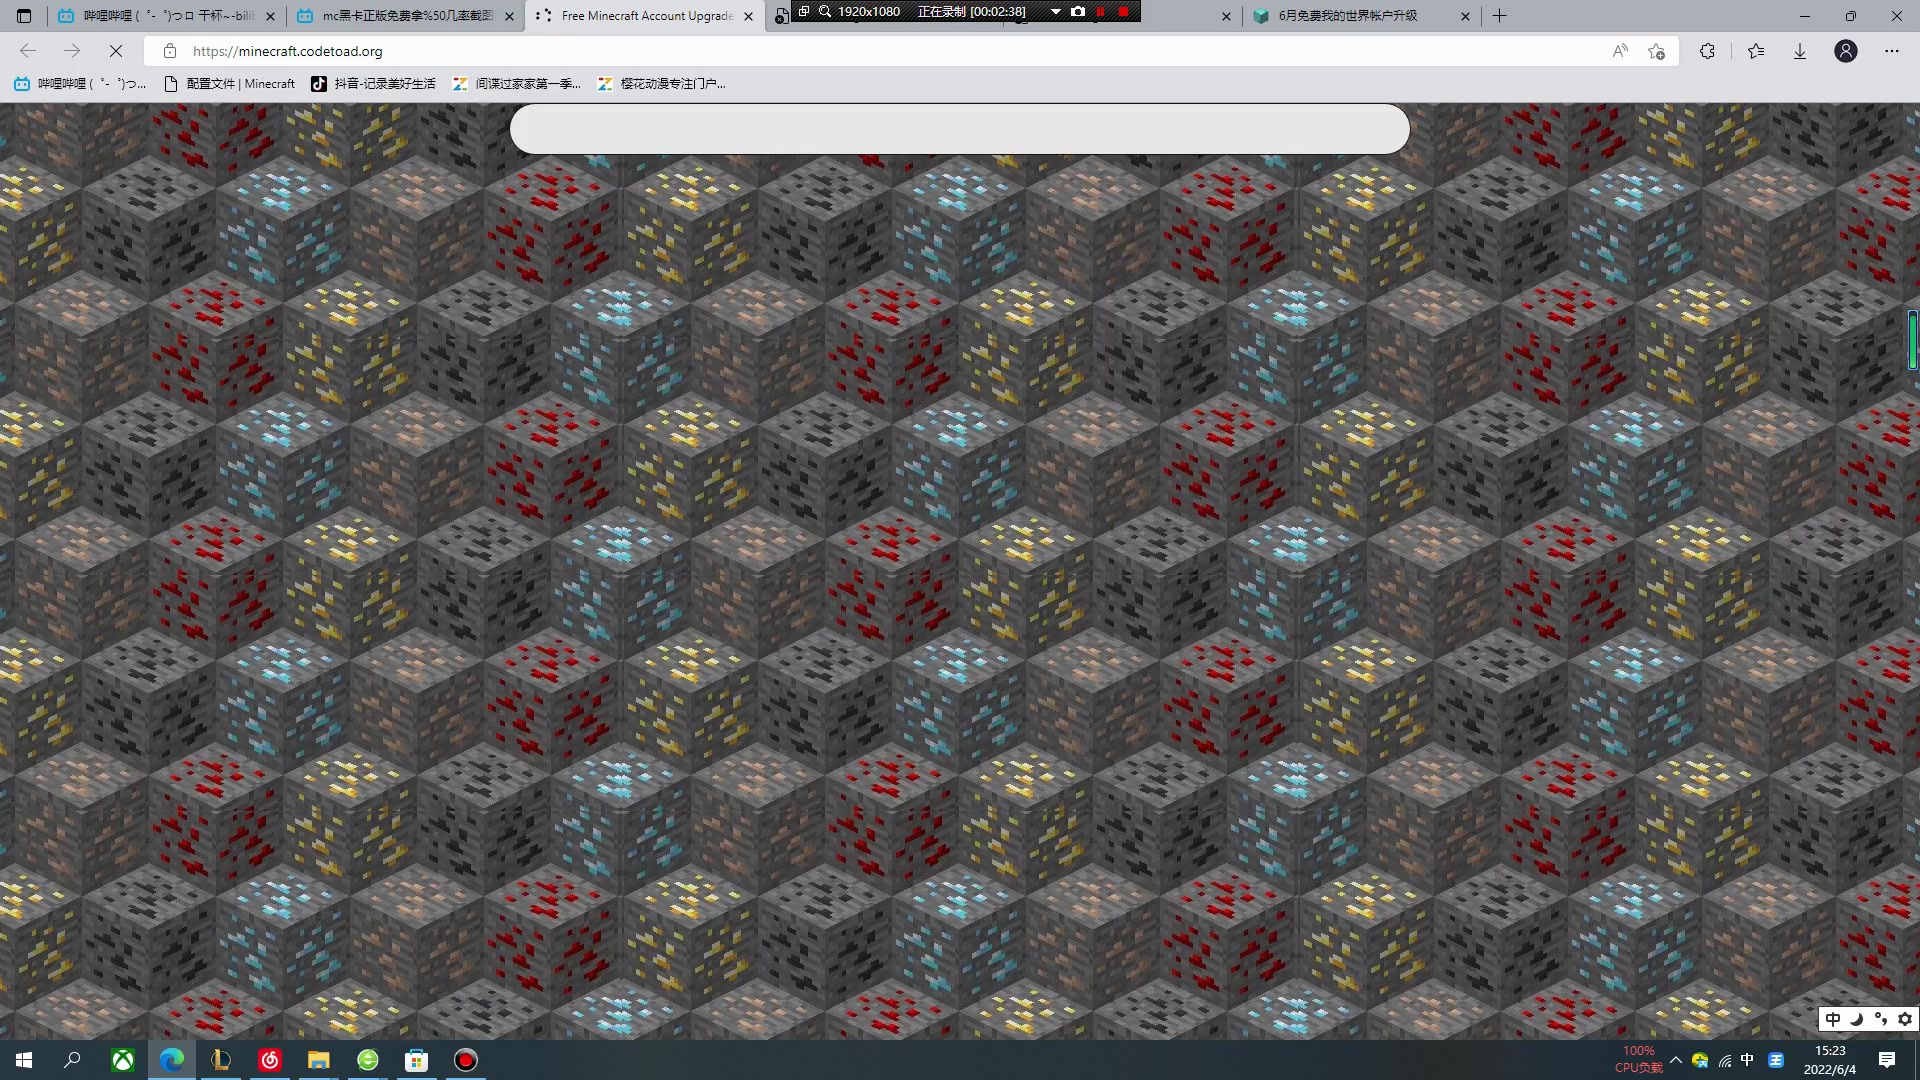The width and height of the screenshot is (1920, 1080).
Task: Toggle the moon icon on IME bar
Action: click(x=1857, y=1019)
